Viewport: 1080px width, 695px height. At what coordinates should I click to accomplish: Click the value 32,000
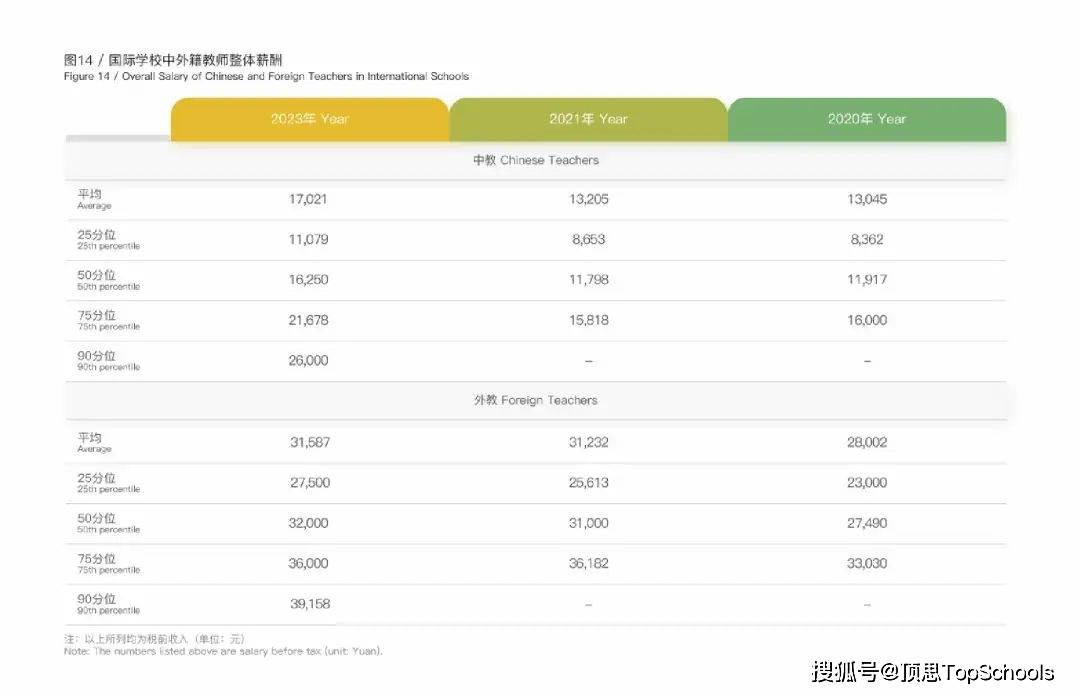coord(308,523)
